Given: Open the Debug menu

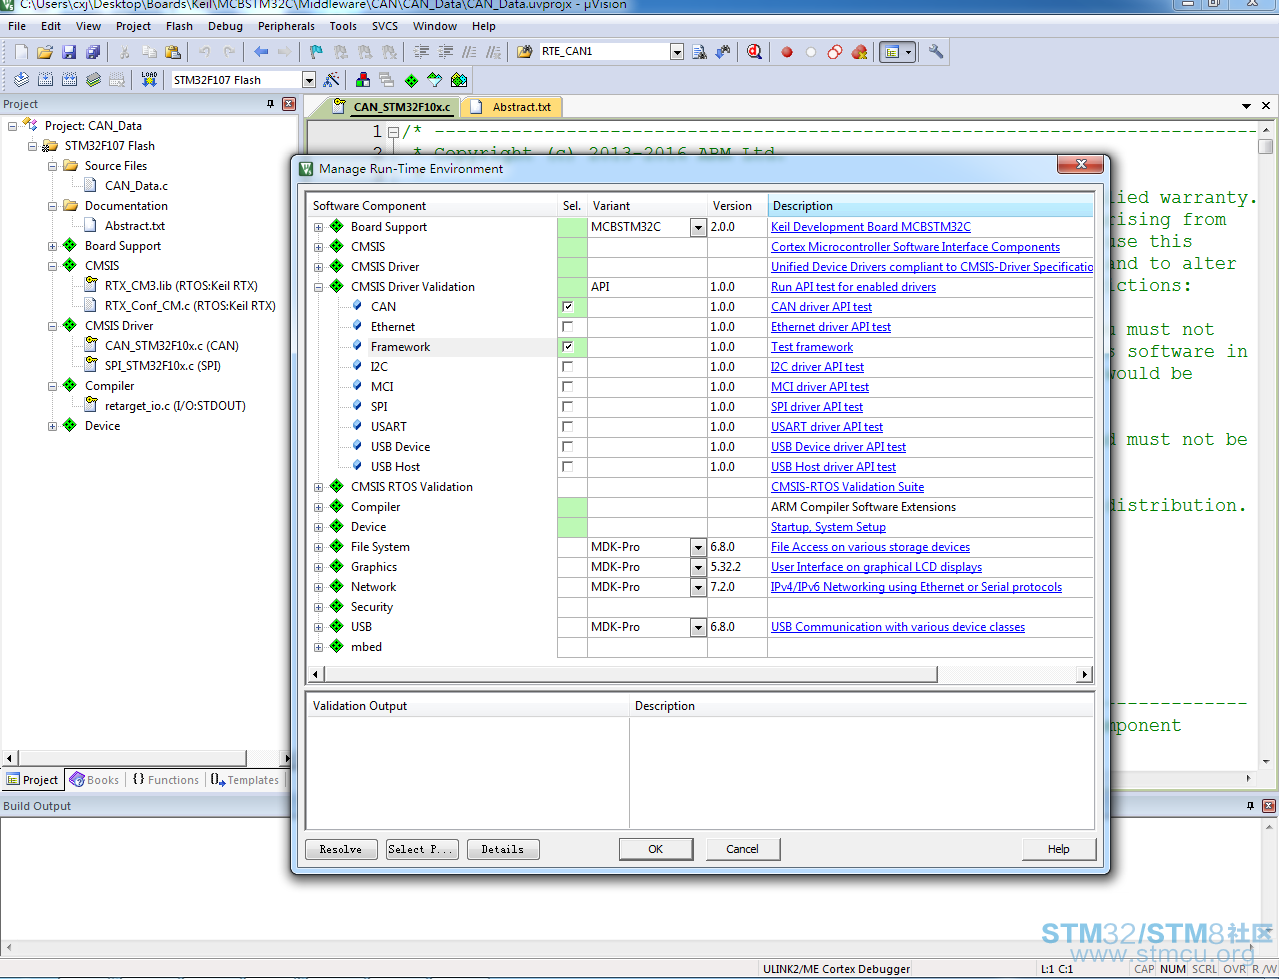Looking at the screenshot, I should point(225,26).
